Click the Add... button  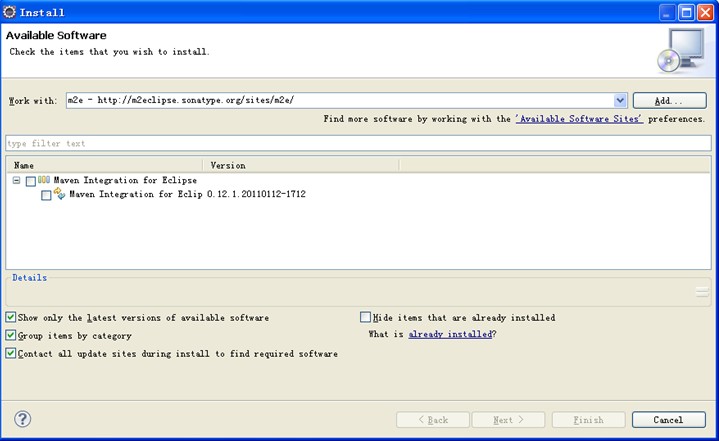[x=669, y=100]
